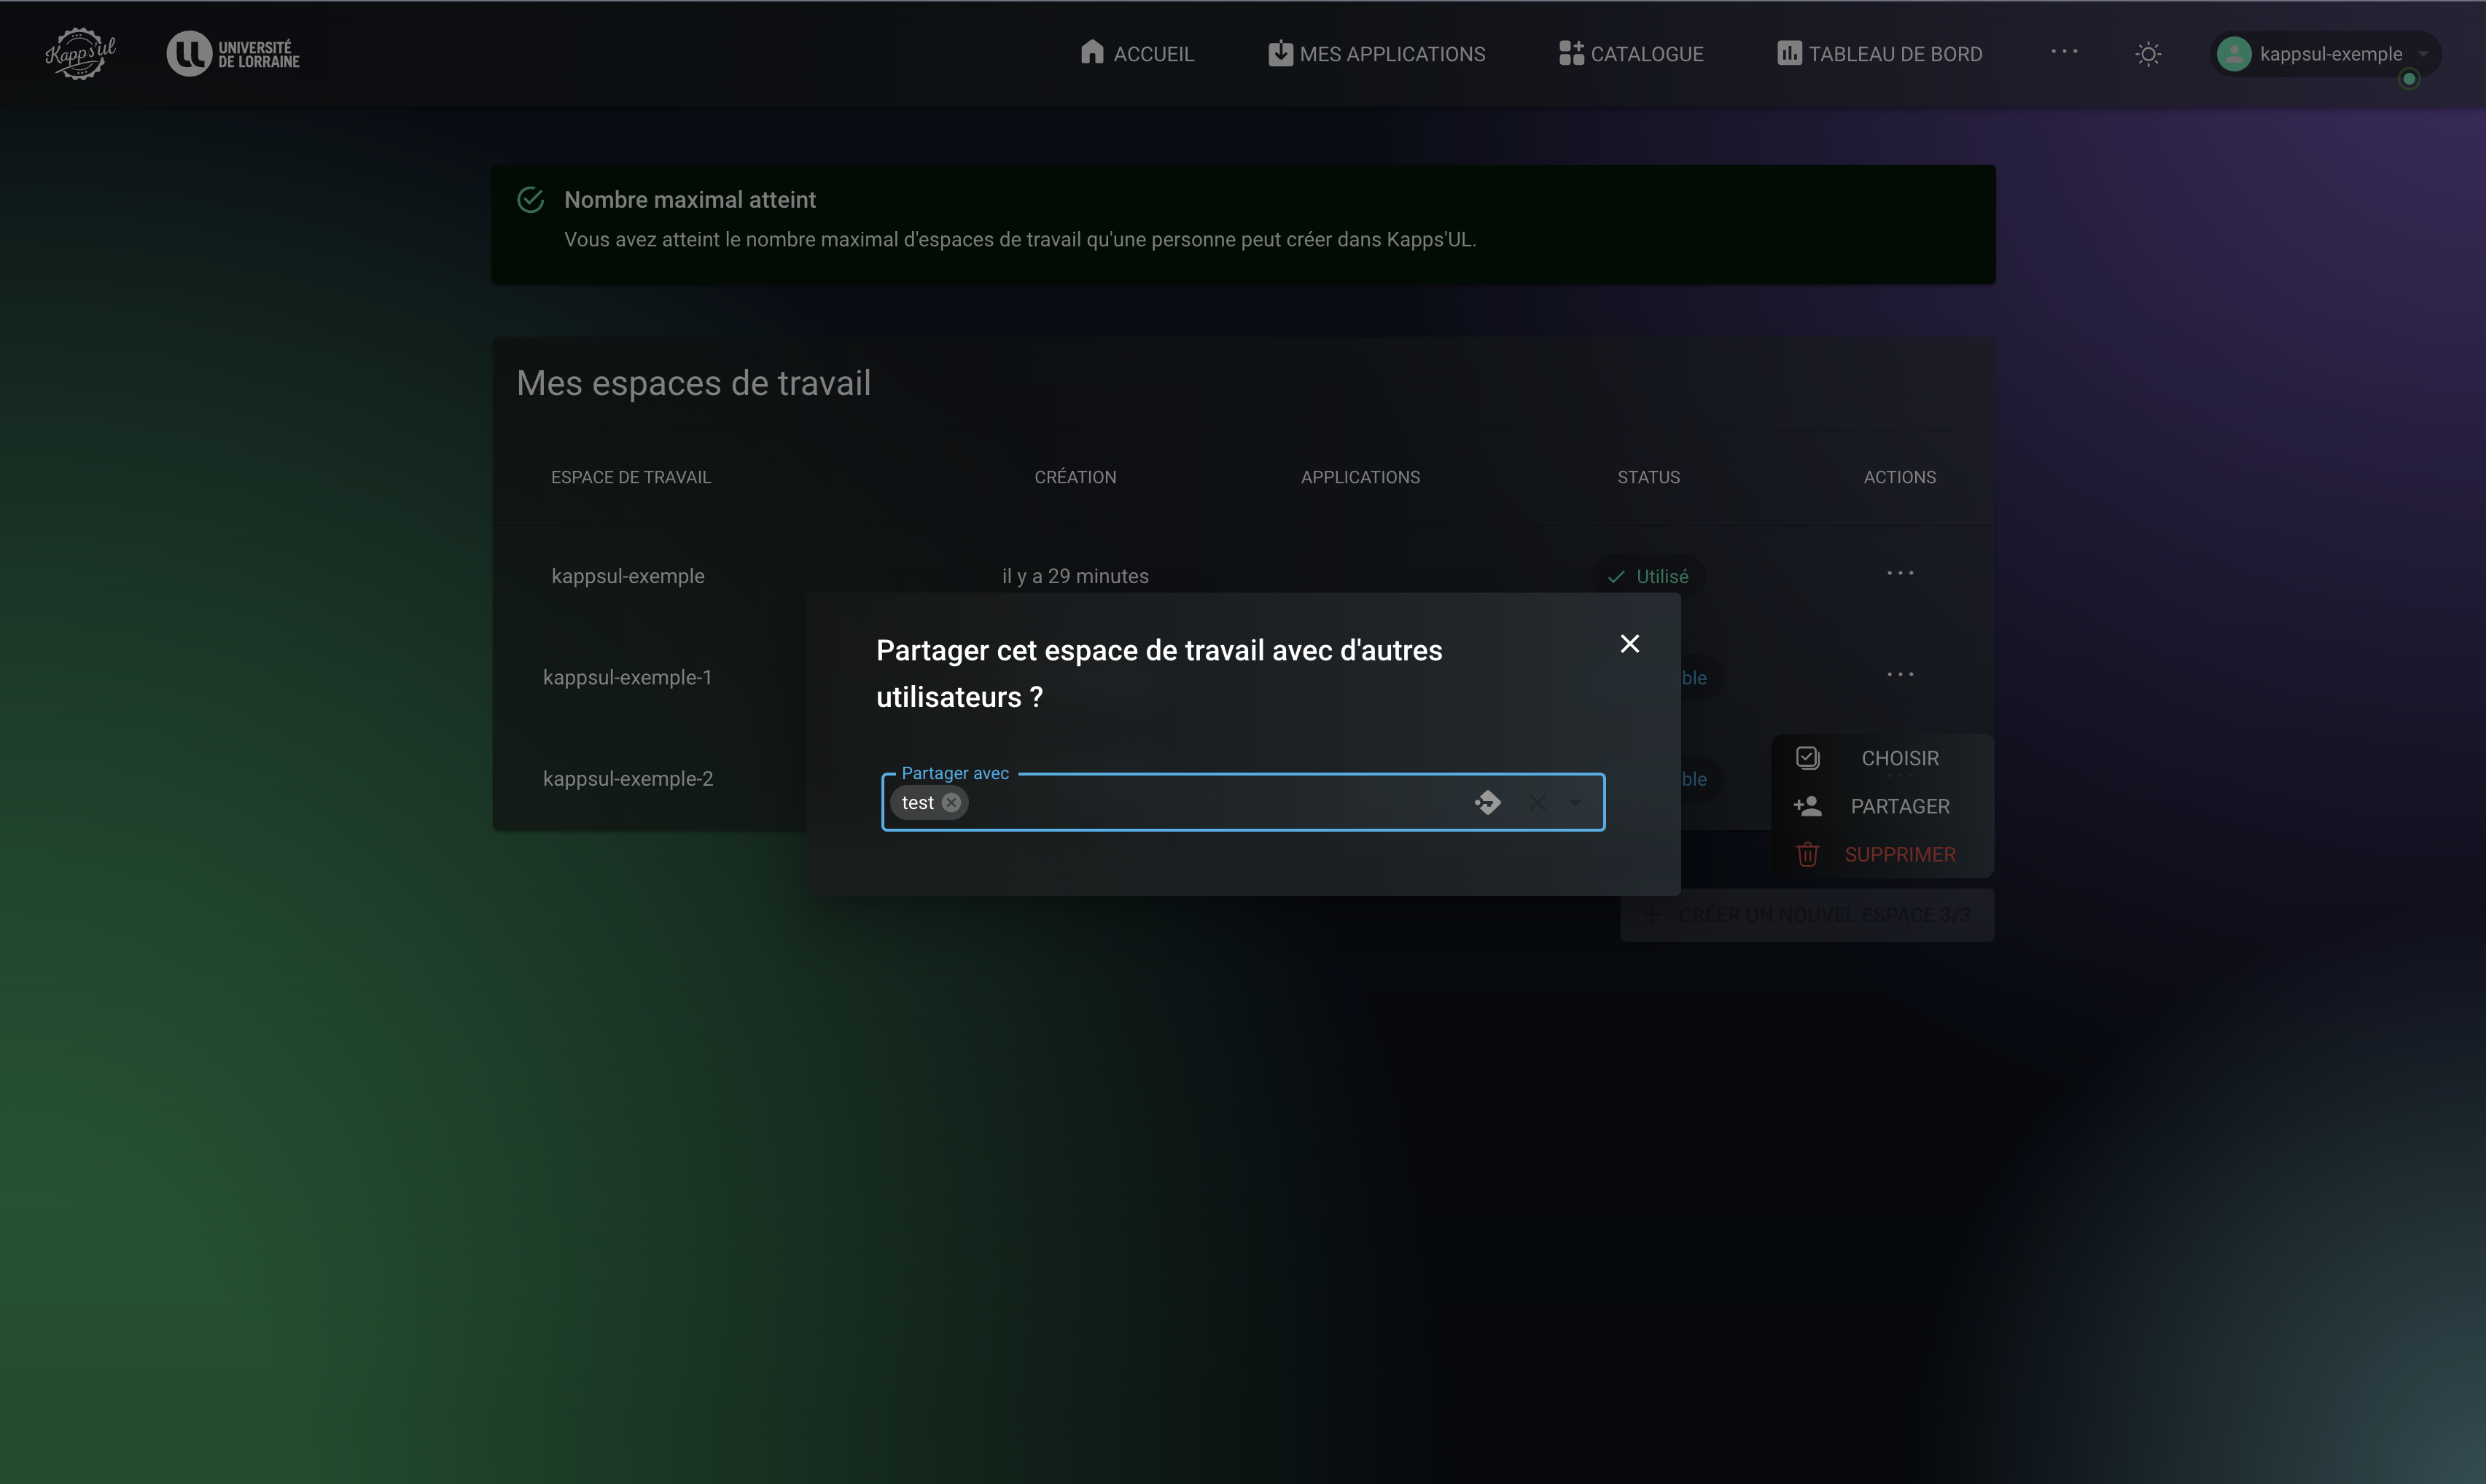Click the Université de Lorraine logo
The height and width of the screenshot is (1484, 2486).
tap(233, 54)
